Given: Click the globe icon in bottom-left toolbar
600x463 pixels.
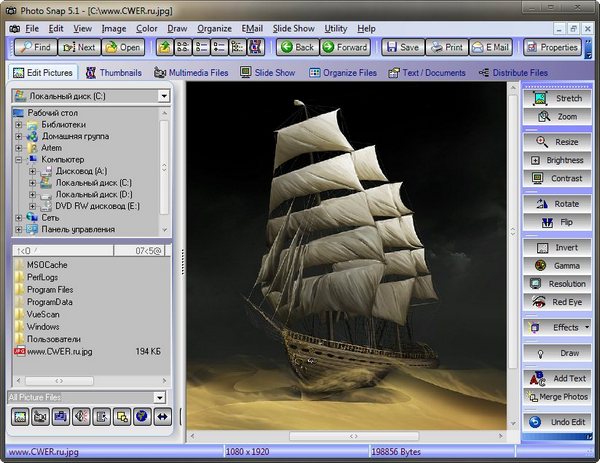Looking at the screenshot, I should (142, 416).
